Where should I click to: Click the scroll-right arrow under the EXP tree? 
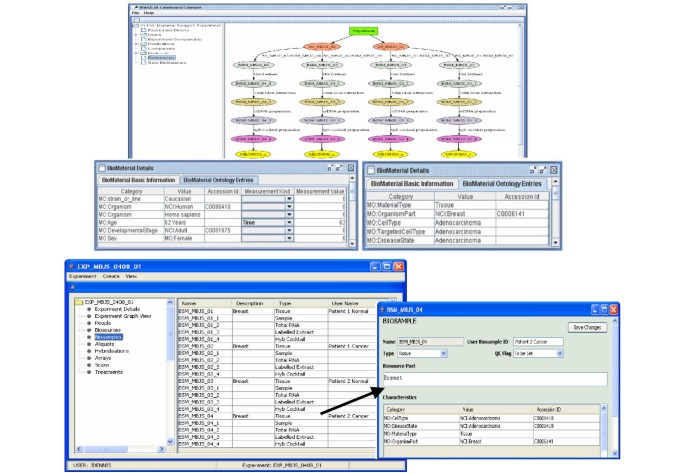161,449
